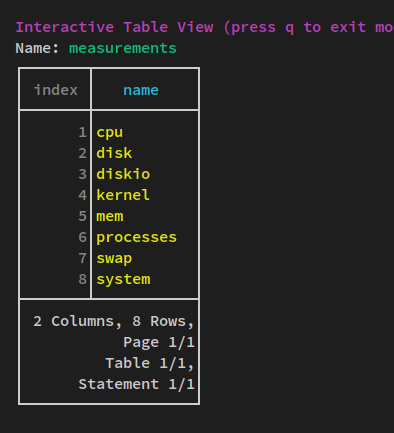The height and width of the screenshot is (433, 394).
Task: Select the 'processes' measurement row
Action: pyautogui.click(x=136, y=237)
